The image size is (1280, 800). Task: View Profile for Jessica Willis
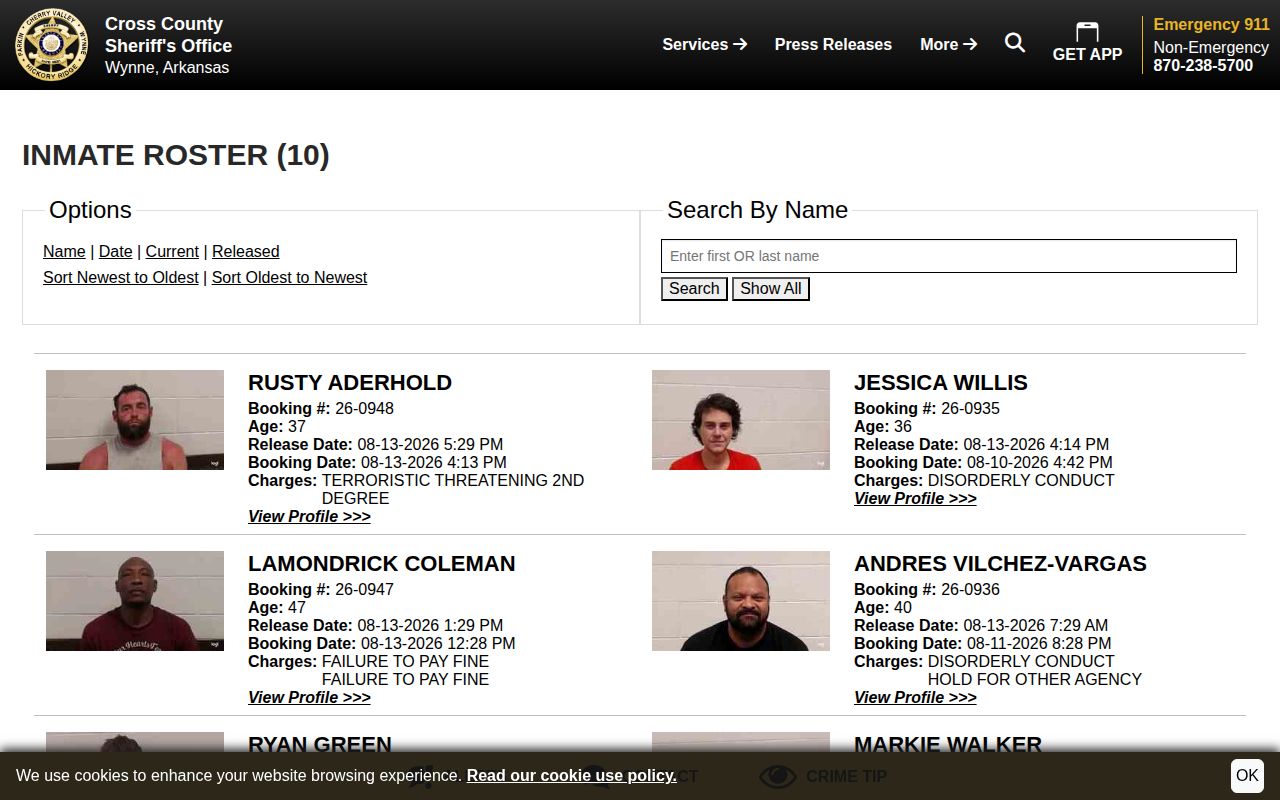click(915, 499)
